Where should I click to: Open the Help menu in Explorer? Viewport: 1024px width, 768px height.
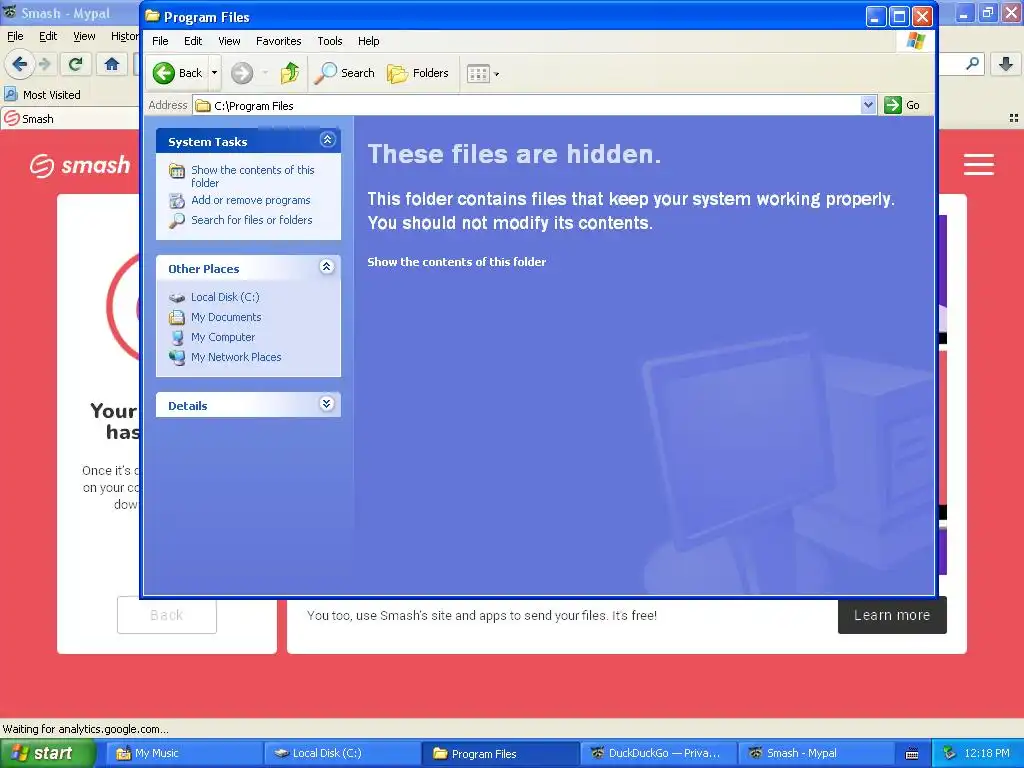click(368, 41)
